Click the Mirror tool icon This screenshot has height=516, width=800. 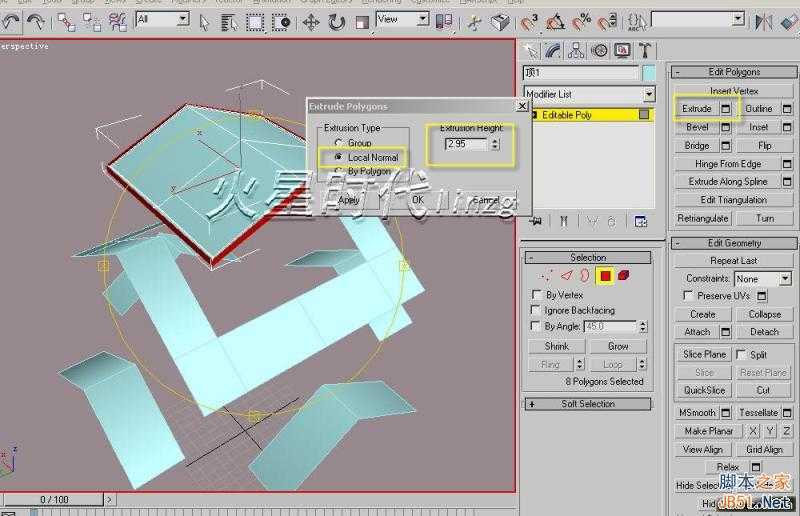tap(763, 22)
